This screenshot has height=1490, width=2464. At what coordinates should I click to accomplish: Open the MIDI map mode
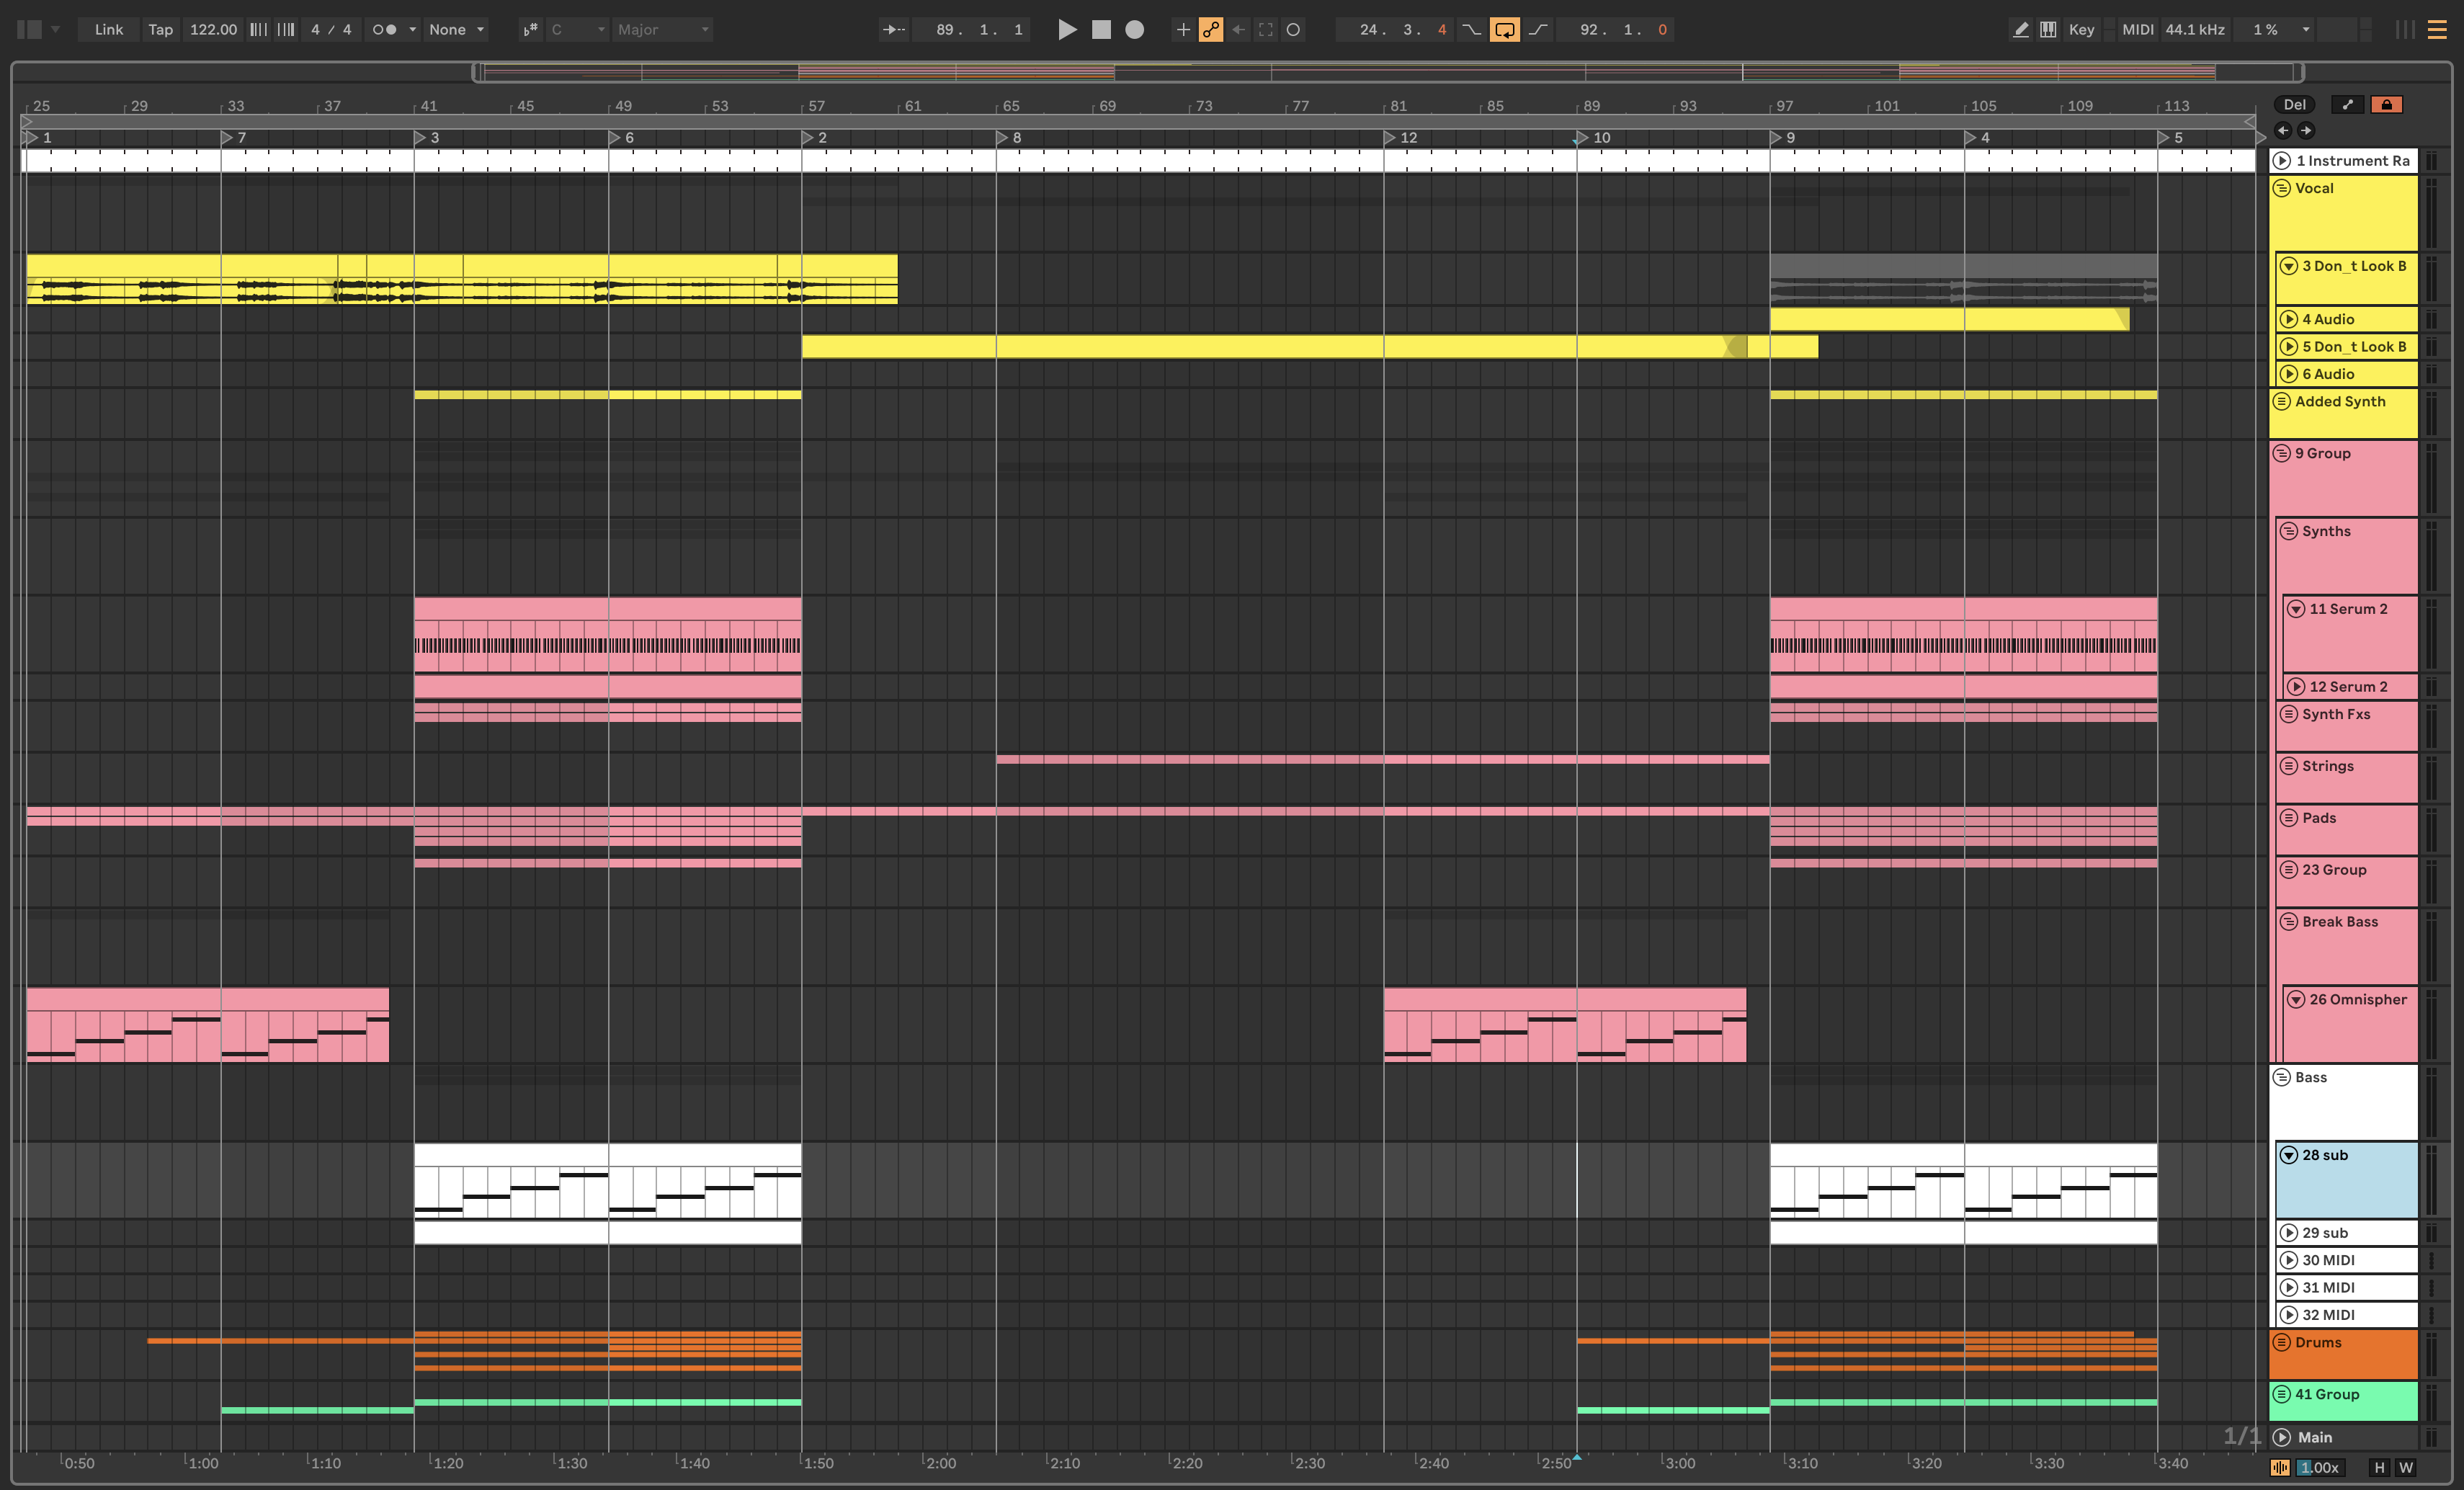tap(2137, 30)
